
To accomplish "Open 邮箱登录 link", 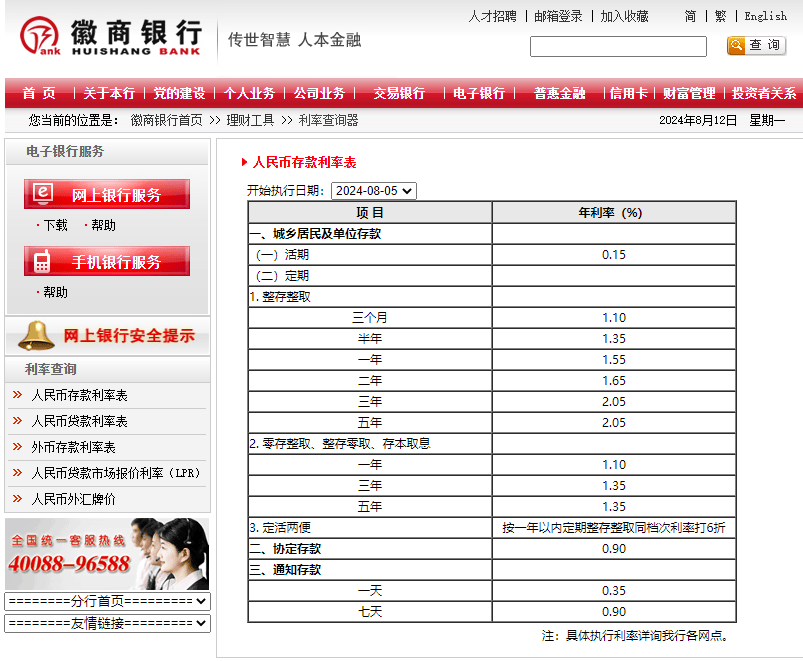I will 558,16.
